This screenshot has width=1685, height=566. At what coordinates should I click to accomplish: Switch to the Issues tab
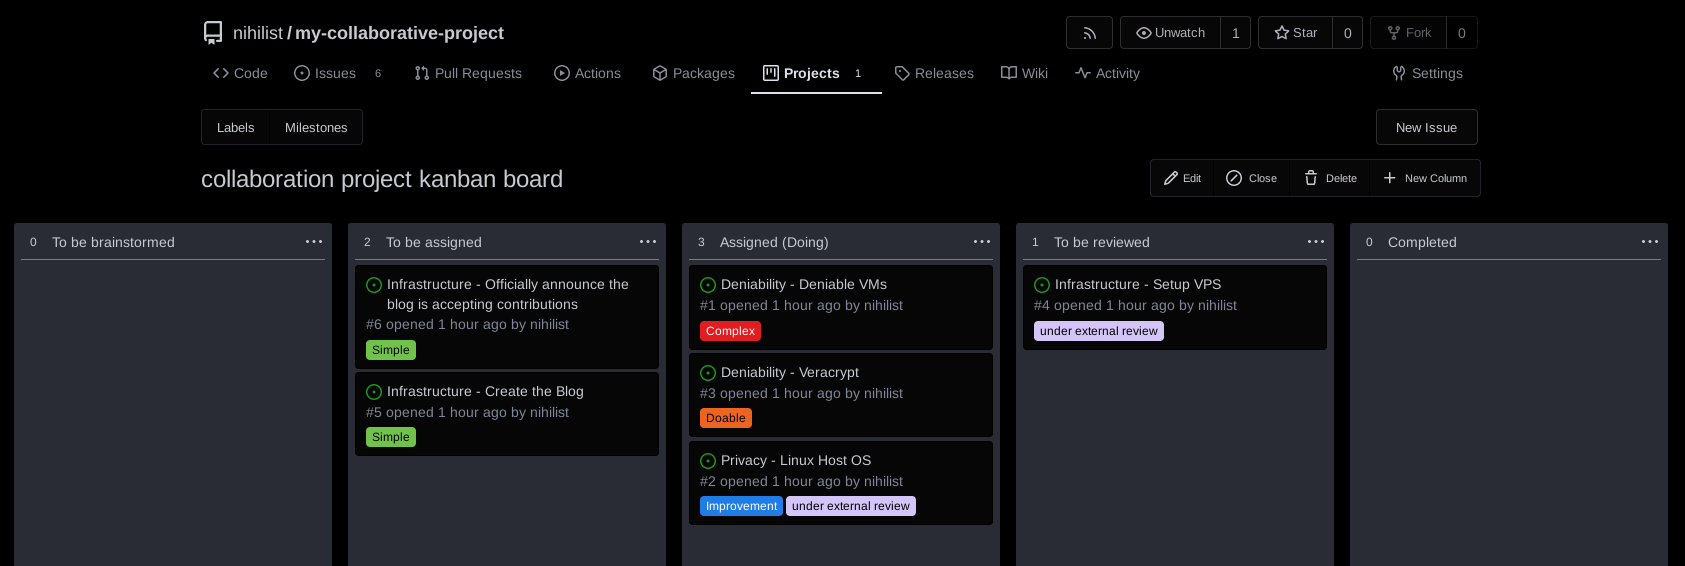click(x=326, y=73)
